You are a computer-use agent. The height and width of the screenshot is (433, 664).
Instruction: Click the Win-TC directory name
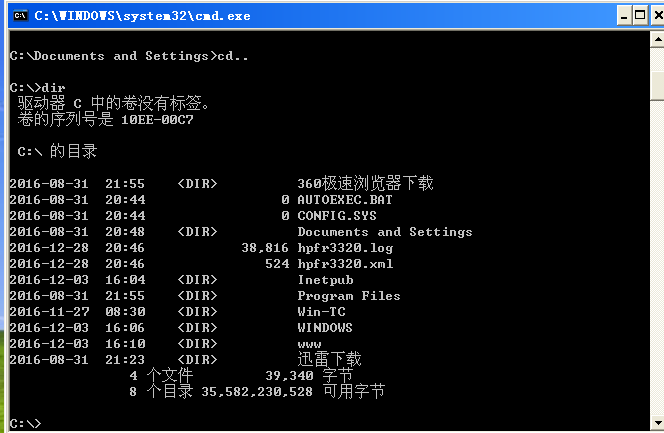(x=321, y=312)
